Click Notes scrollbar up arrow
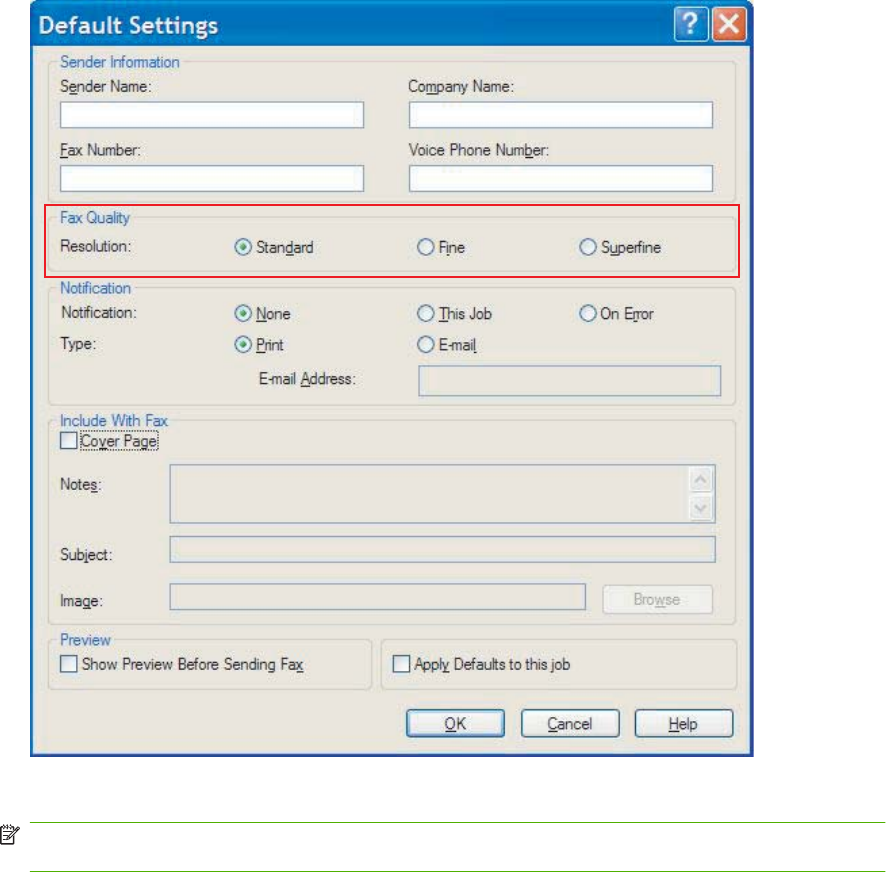 pyautogui.click(x=701, y=480)
